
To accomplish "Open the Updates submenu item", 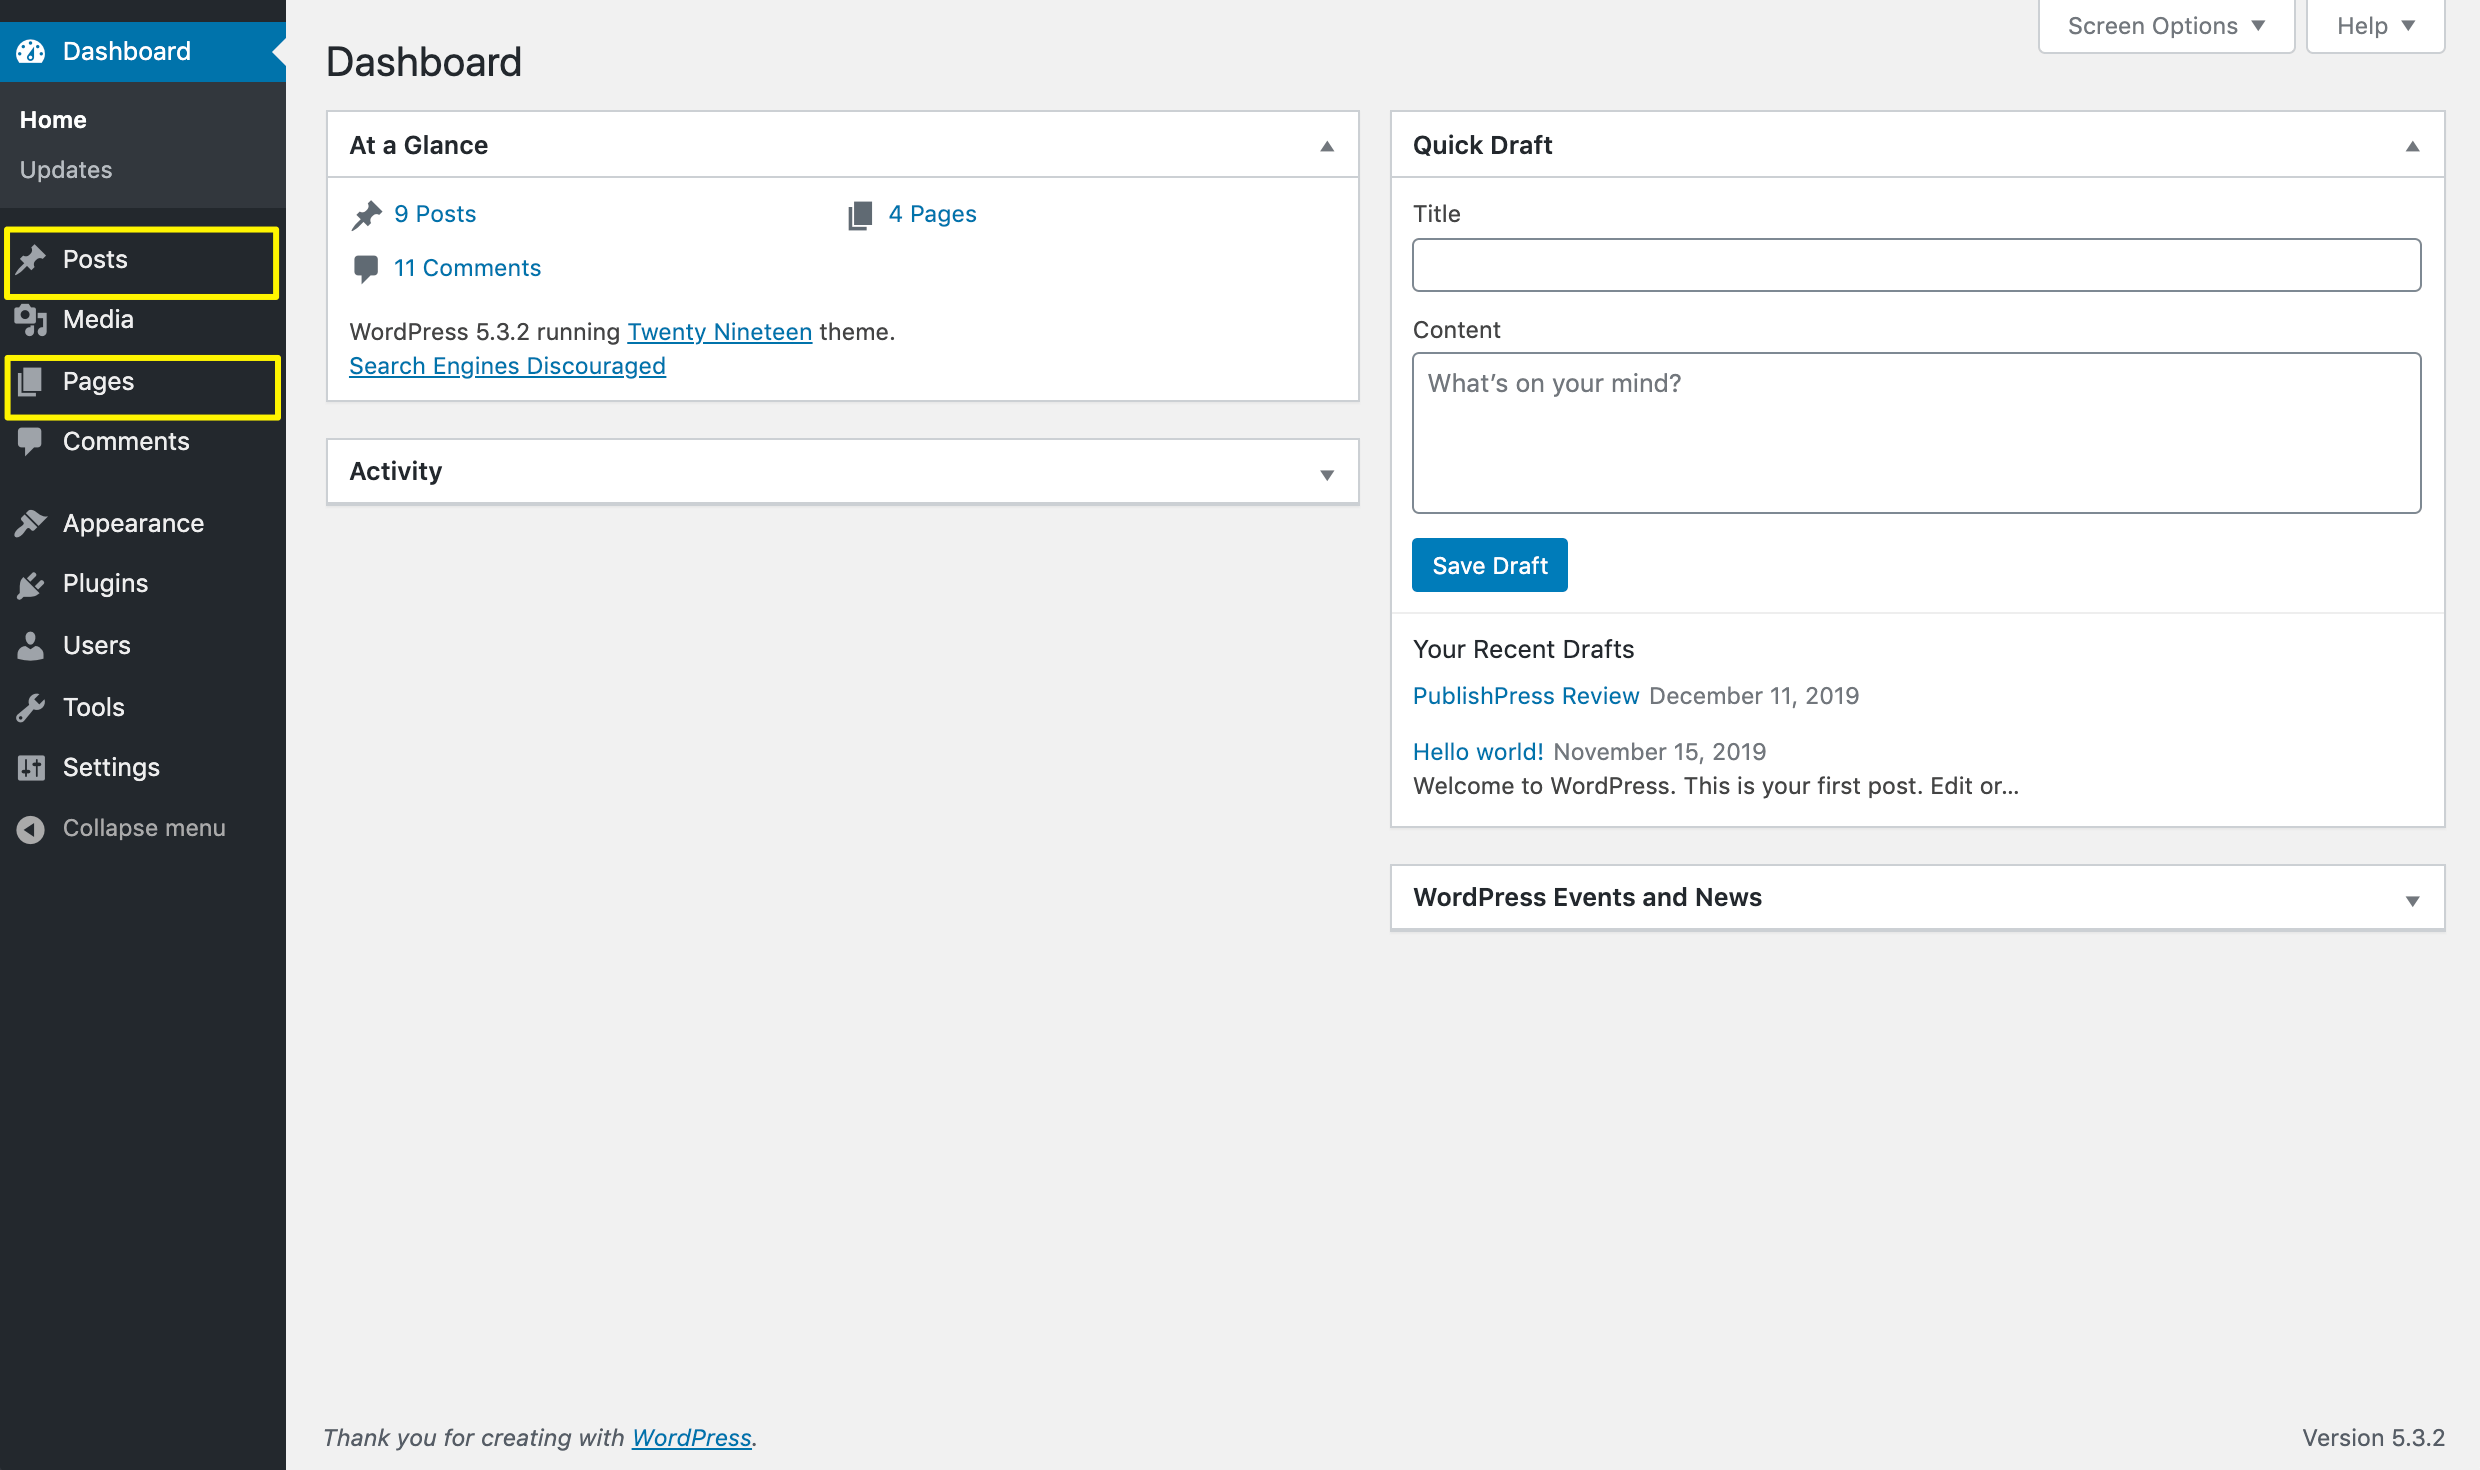I will [66, 170].
